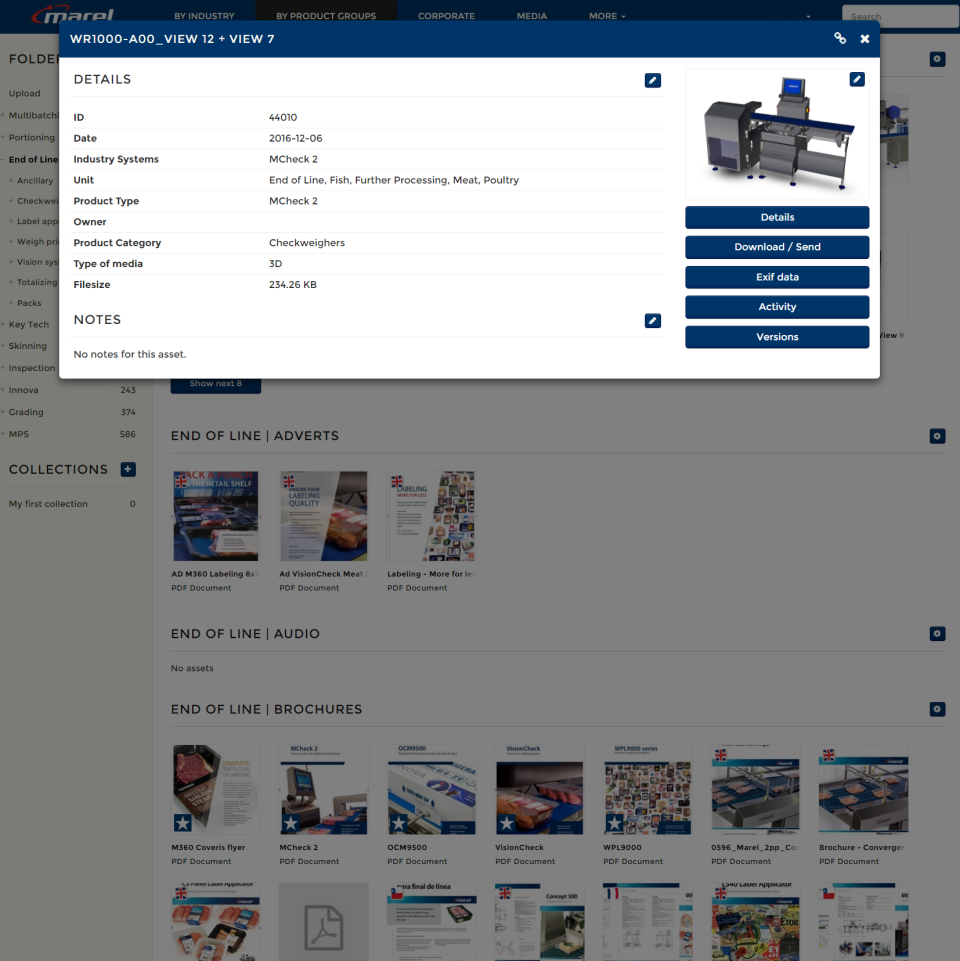Open AD M360 Labeling advert thumbnail
The height and width of the screenshot is (961, 960).
[x=216, y=516]
